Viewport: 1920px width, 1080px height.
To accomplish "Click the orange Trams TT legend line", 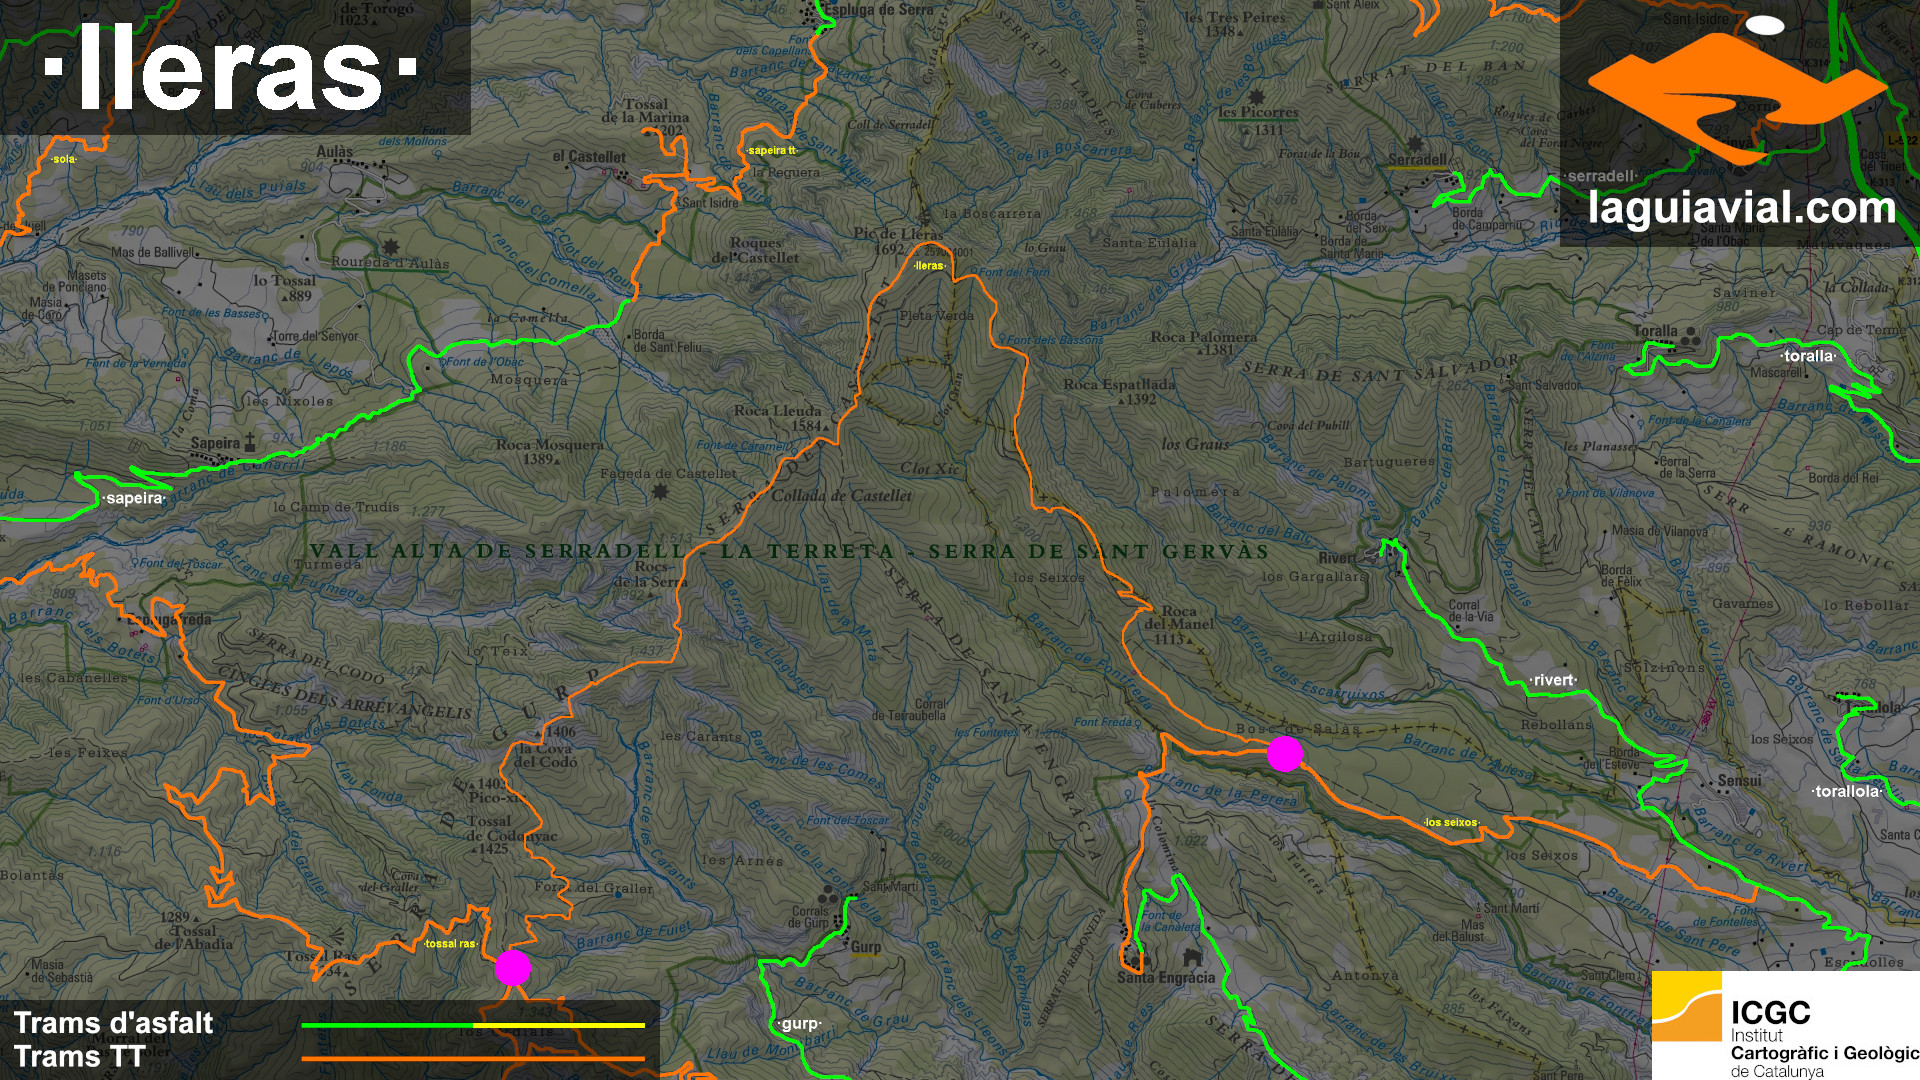I will click(472, 1058).
